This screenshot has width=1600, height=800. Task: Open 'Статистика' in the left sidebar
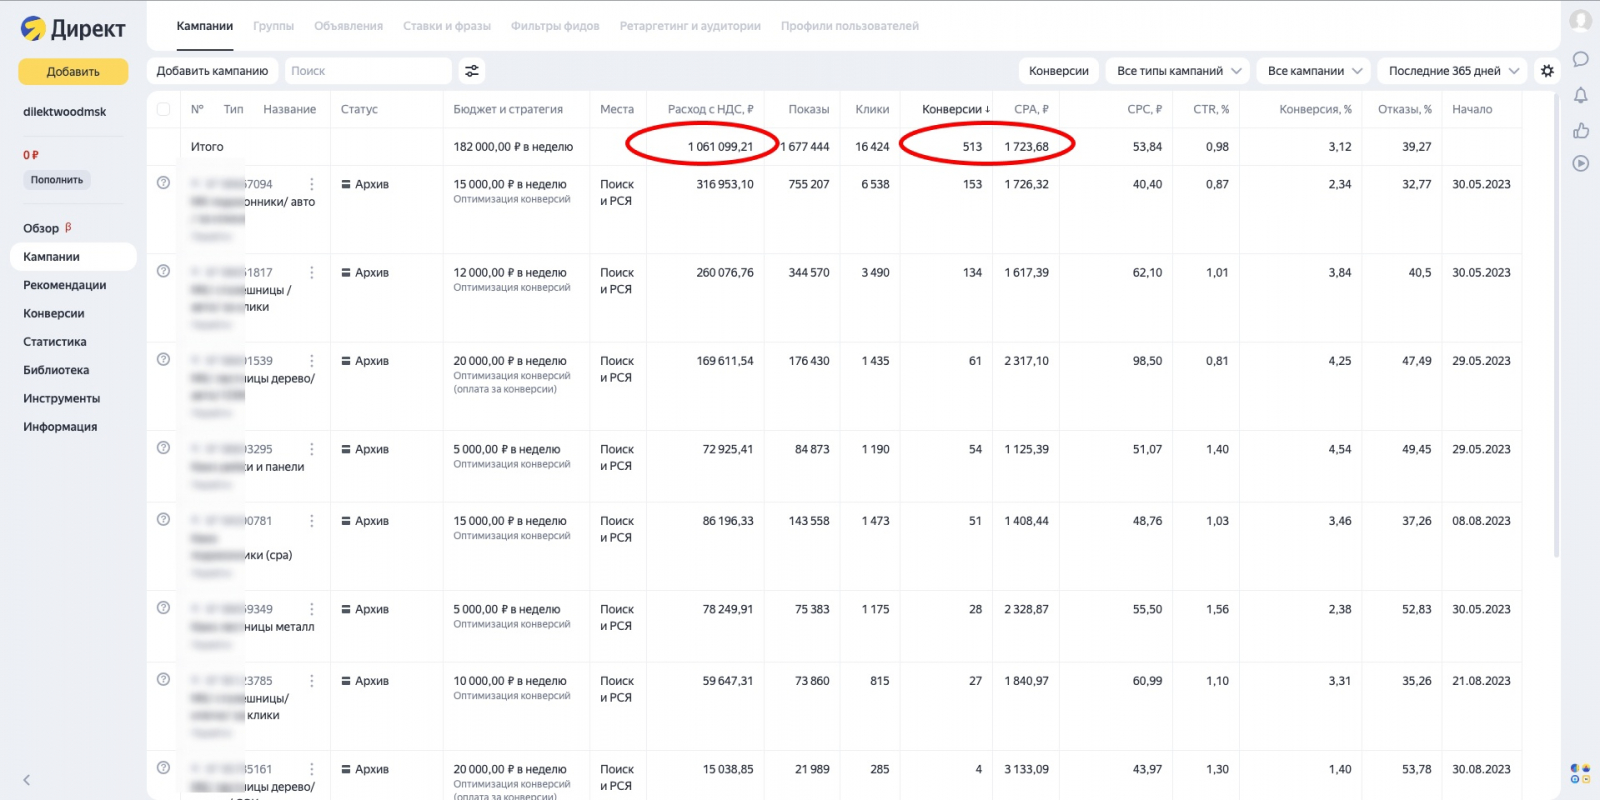click(55, 342)
